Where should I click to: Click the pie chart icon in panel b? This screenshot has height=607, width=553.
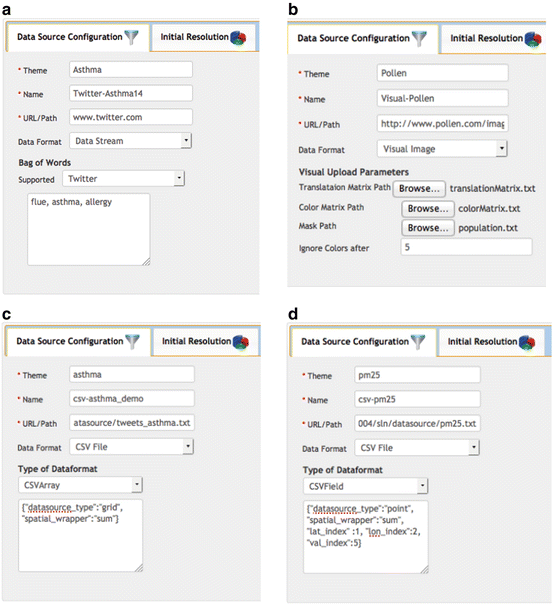click(533, 39)
